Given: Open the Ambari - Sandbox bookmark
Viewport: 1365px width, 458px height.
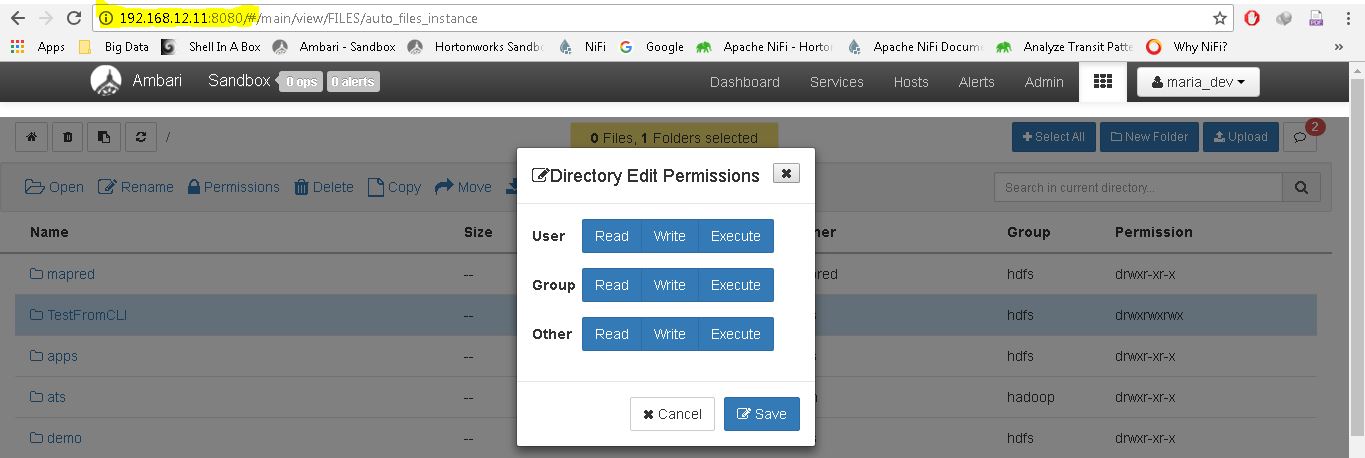Looking at the screenshot, I should point(334,47).
